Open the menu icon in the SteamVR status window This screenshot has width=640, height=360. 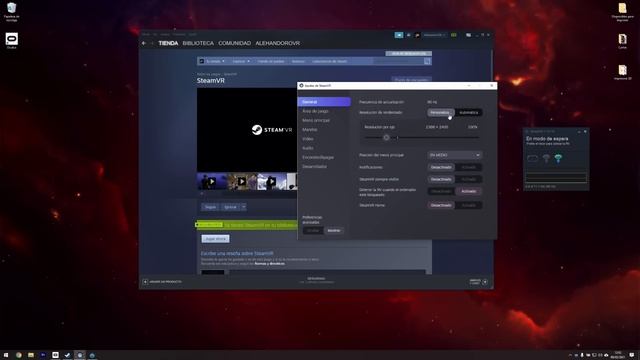(527, 131)
